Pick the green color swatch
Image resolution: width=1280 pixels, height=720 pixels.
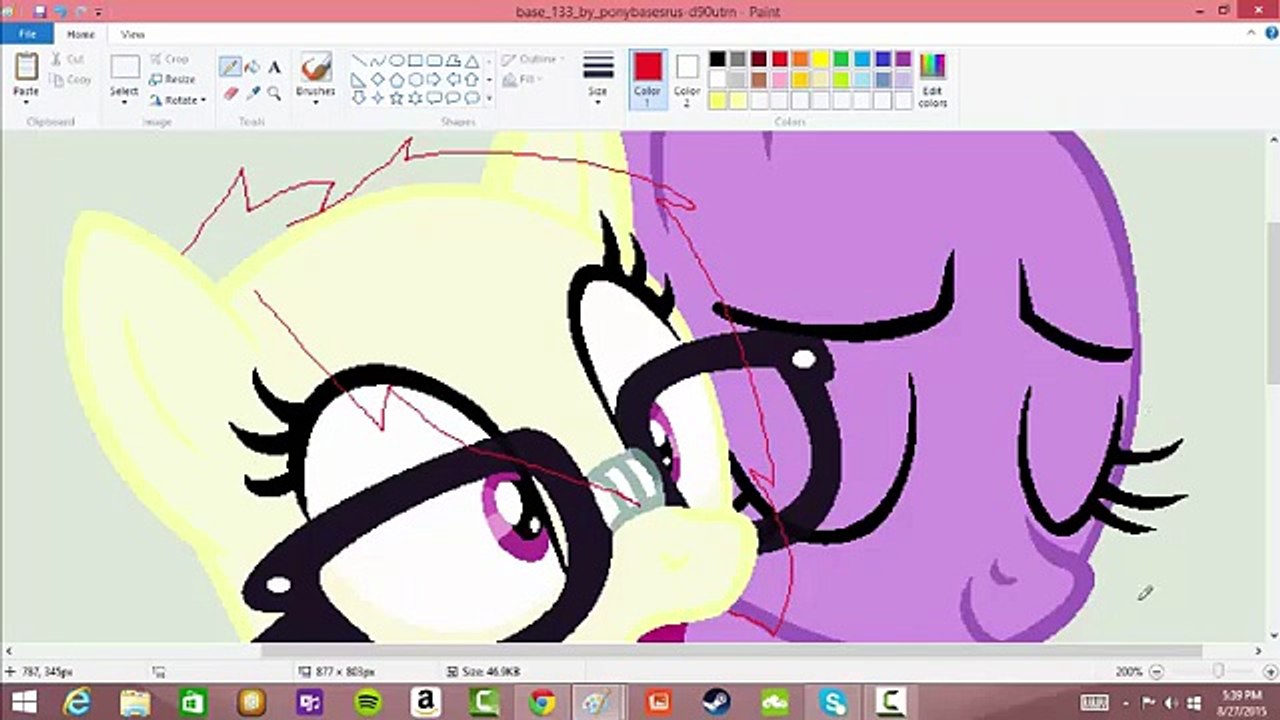(841, 59)
